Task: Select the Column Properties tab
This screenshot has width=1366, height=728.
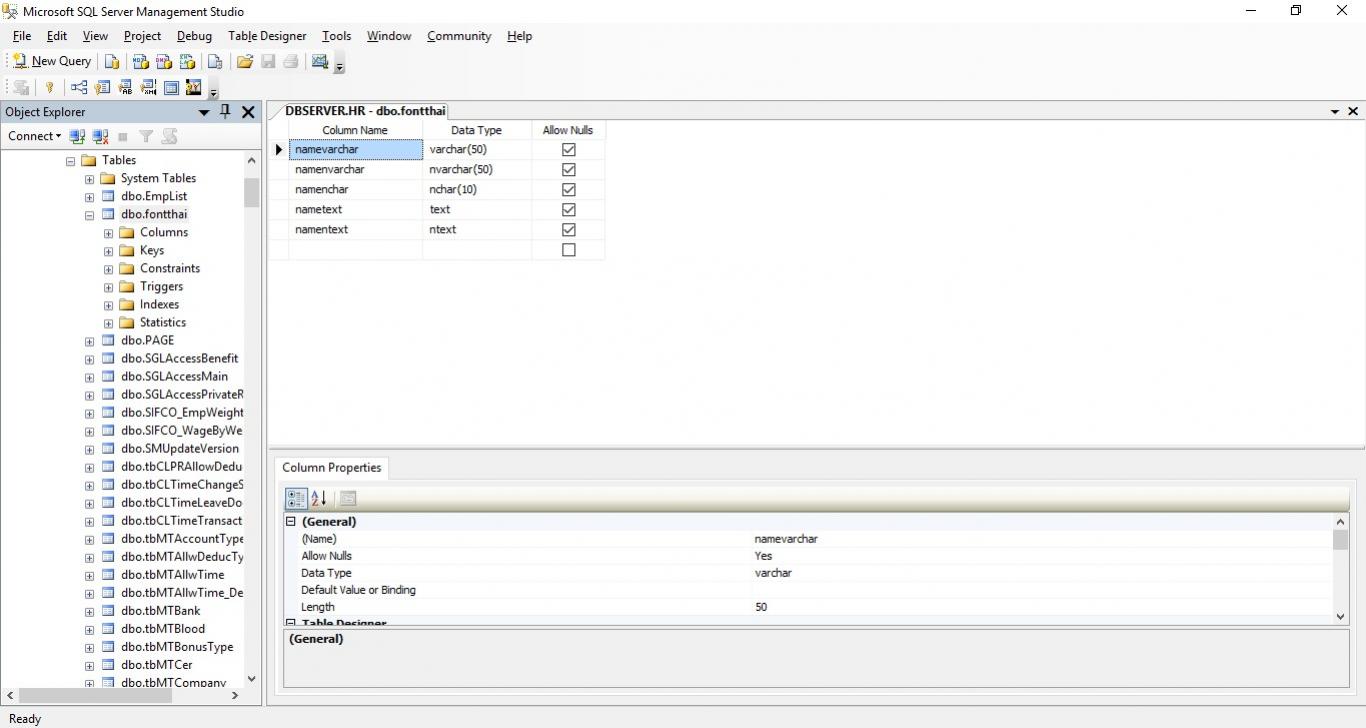Action: (x=331, y=468)
